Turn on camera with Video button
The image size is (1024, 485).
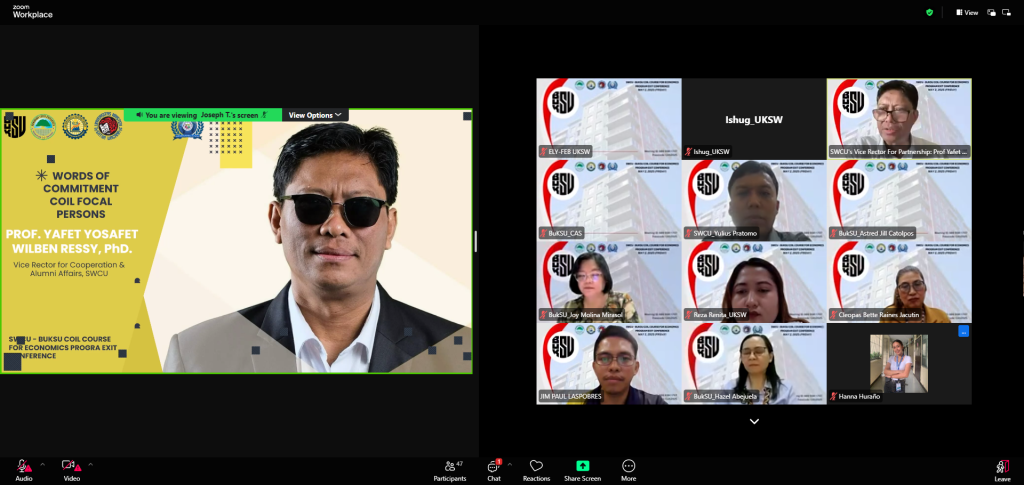71,470
